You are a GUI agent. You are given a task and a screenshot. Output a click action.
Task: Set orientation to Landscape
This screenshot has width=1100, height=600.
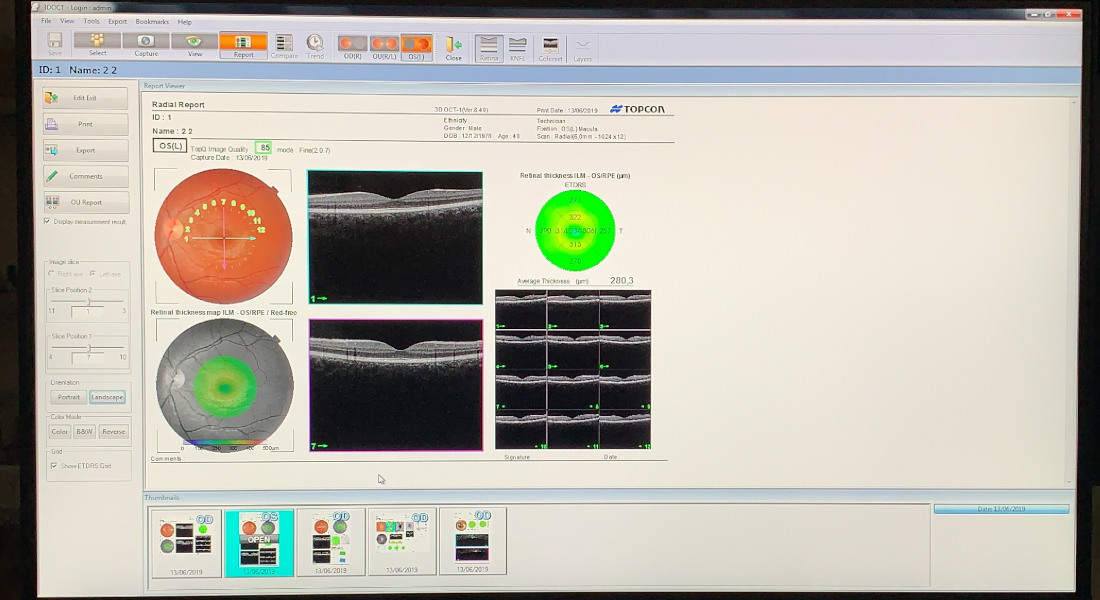(x=107, y=397)
